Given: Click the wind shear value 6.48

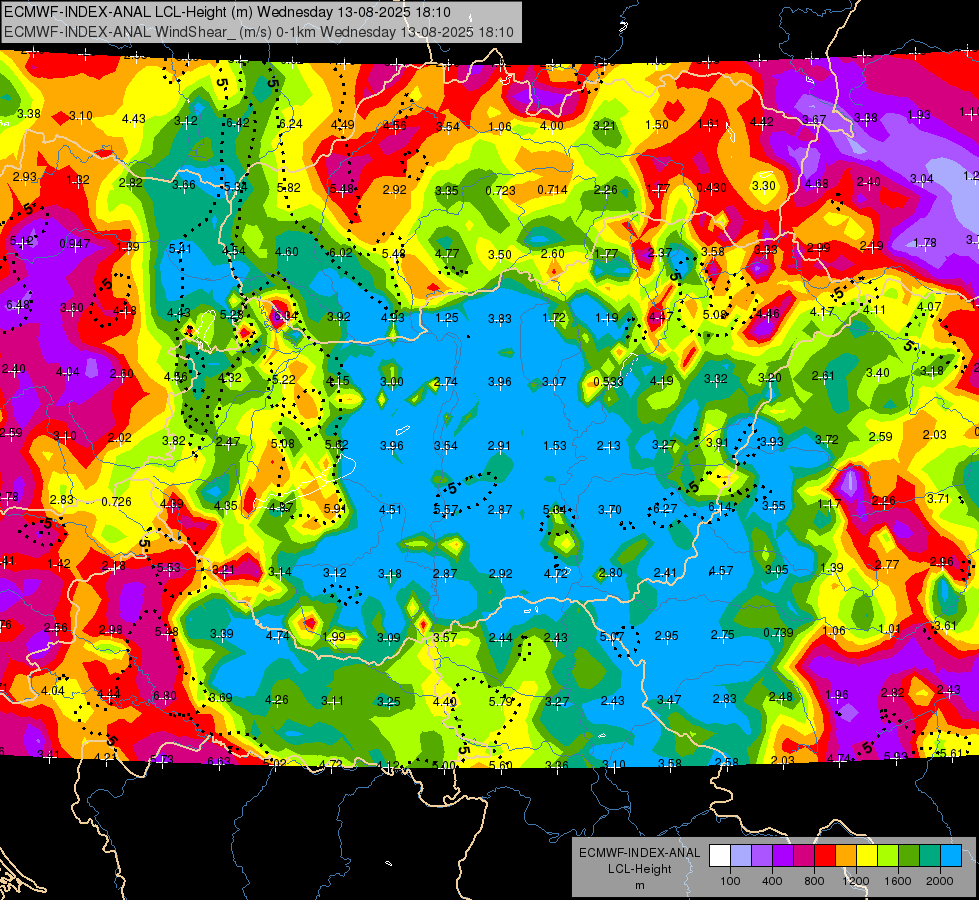Looking at the screenshot, I should click(17, 305).
